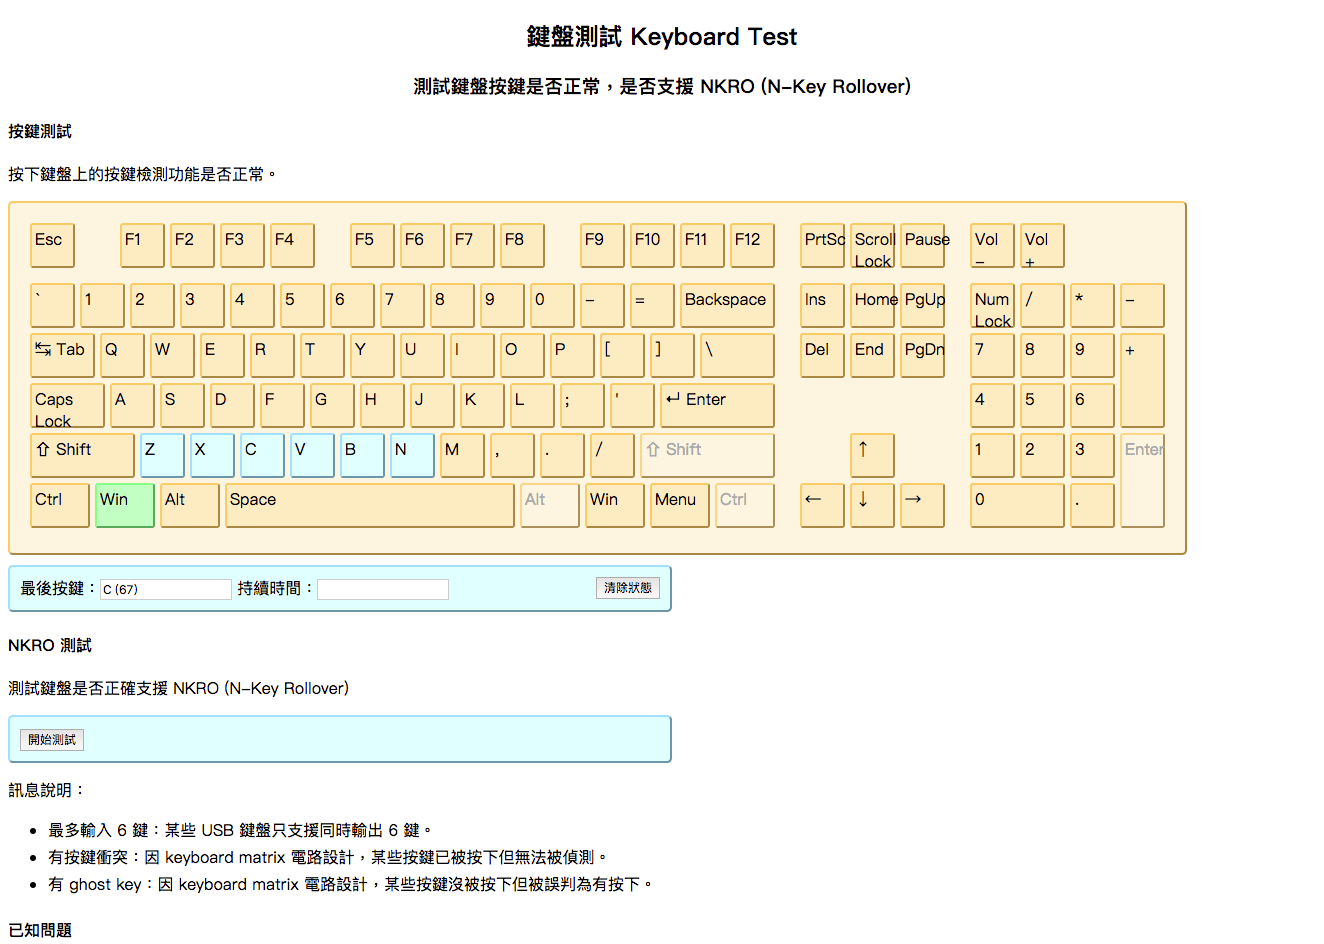1324x944 pixels.
Task: Click the Enter key with return arrow
Action: (717, 405)
